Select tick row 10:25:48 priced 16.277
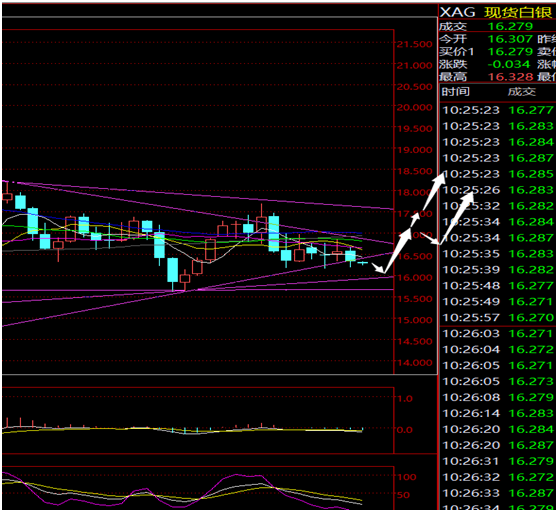The image size is (558, 512). point(498,286)
